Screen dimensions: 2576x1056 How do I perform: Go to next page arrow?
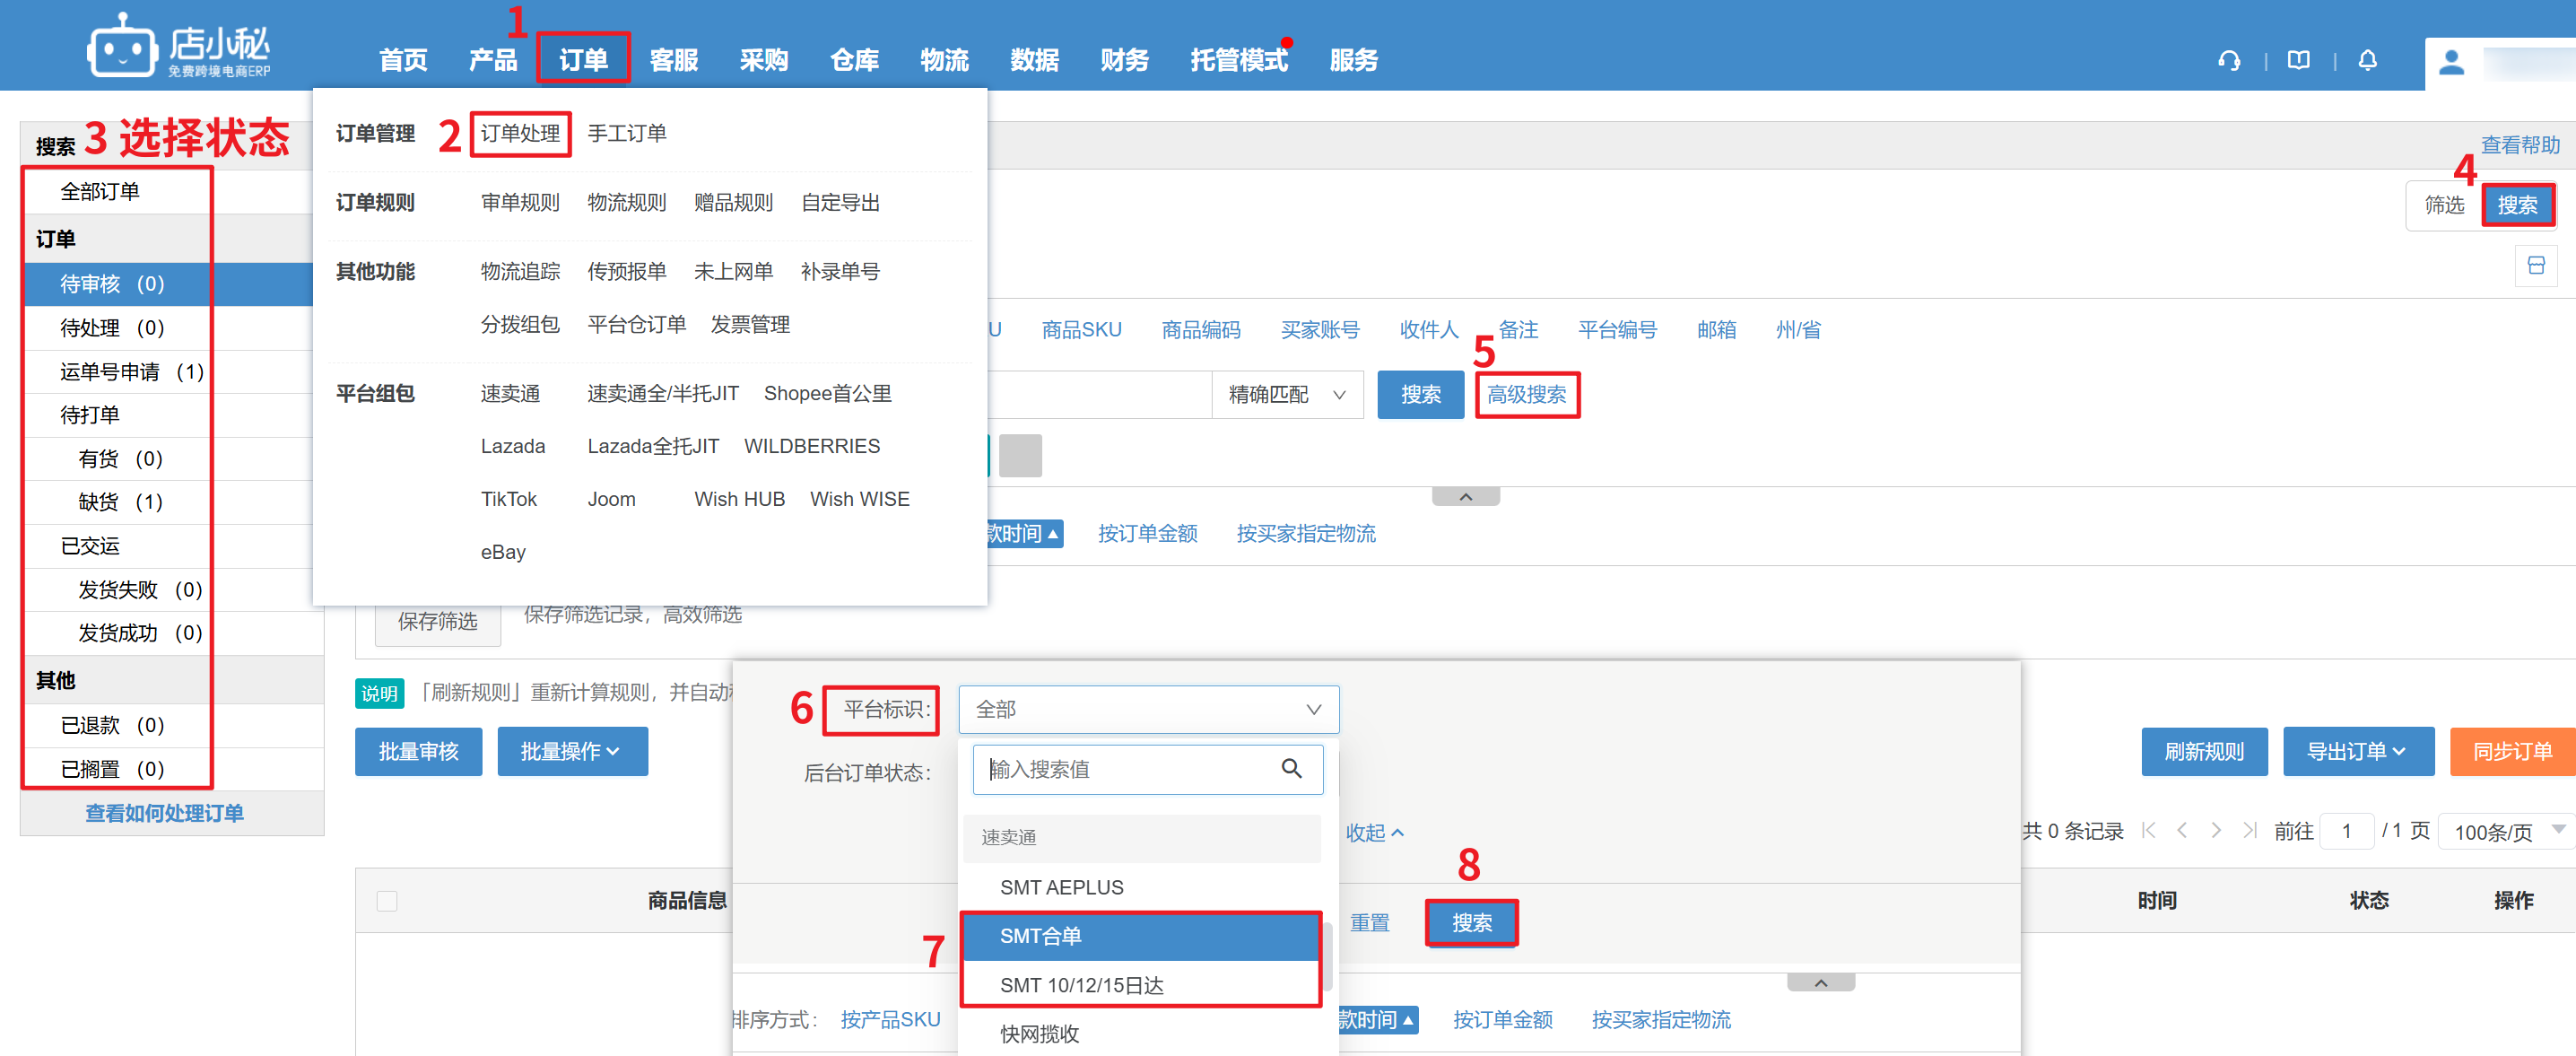point(2216,830)
